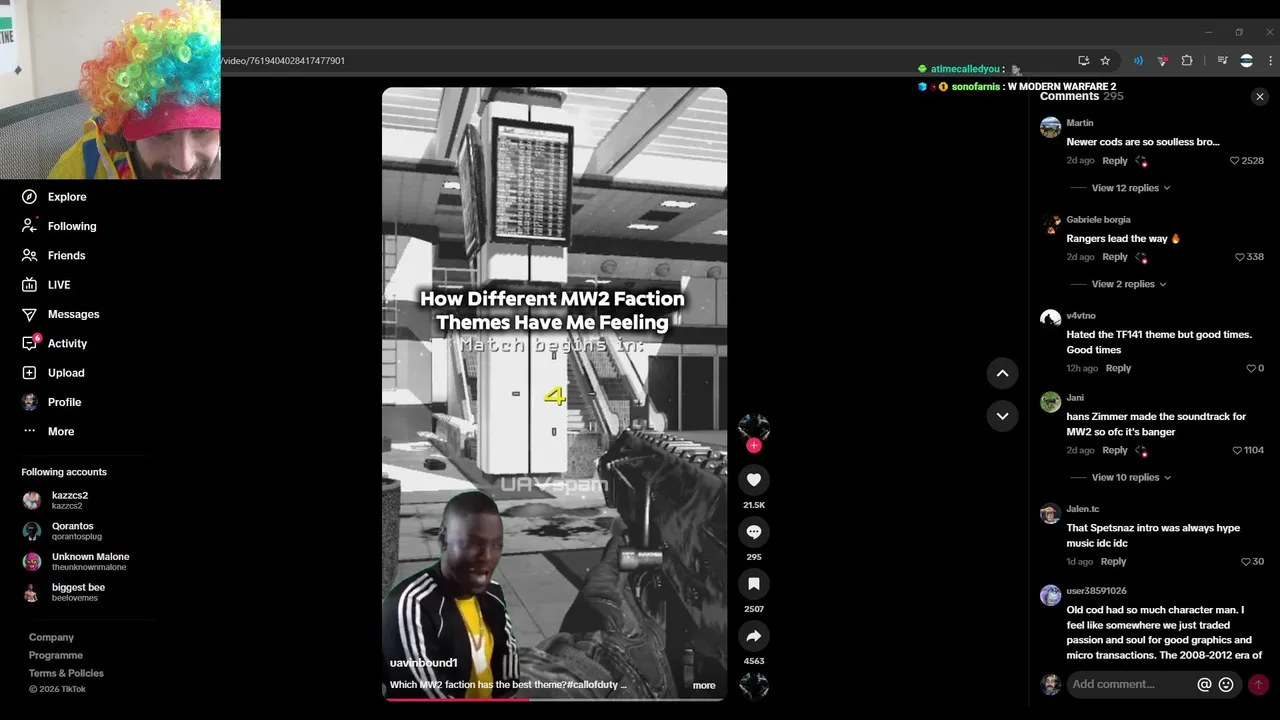The width and height of the screenshot is (1280, 720).
Task: Click the video comments bubble icon
Action: point(754,532)
